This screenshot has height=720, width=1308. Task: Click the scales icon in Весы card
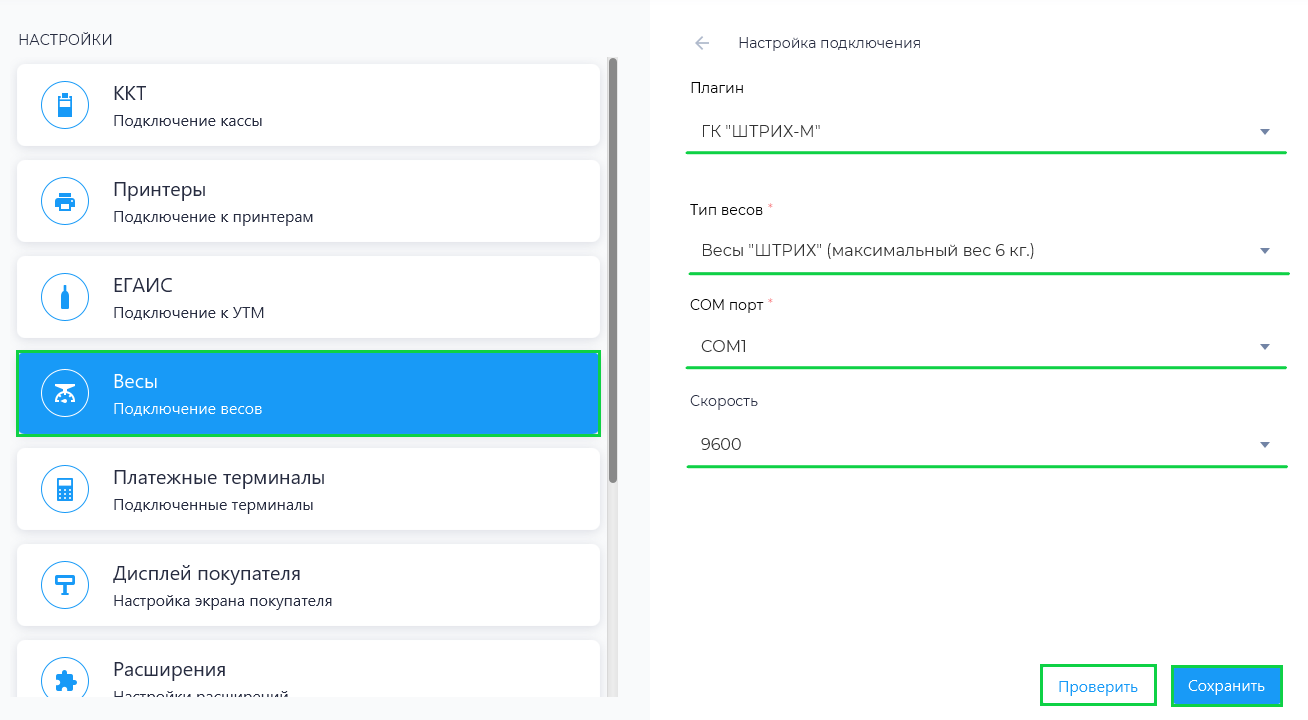click(x=65, y=393)
